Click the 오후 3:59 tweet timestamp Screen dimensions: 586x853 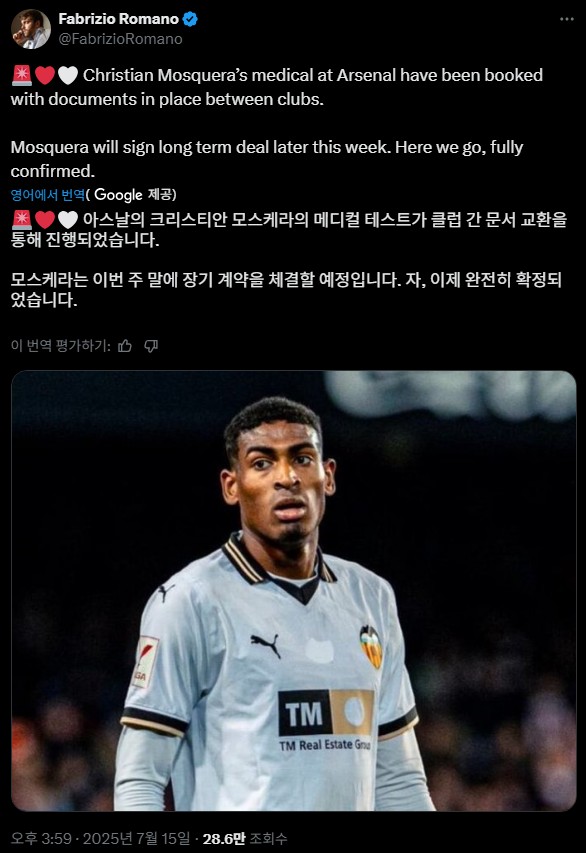(41, 838)
